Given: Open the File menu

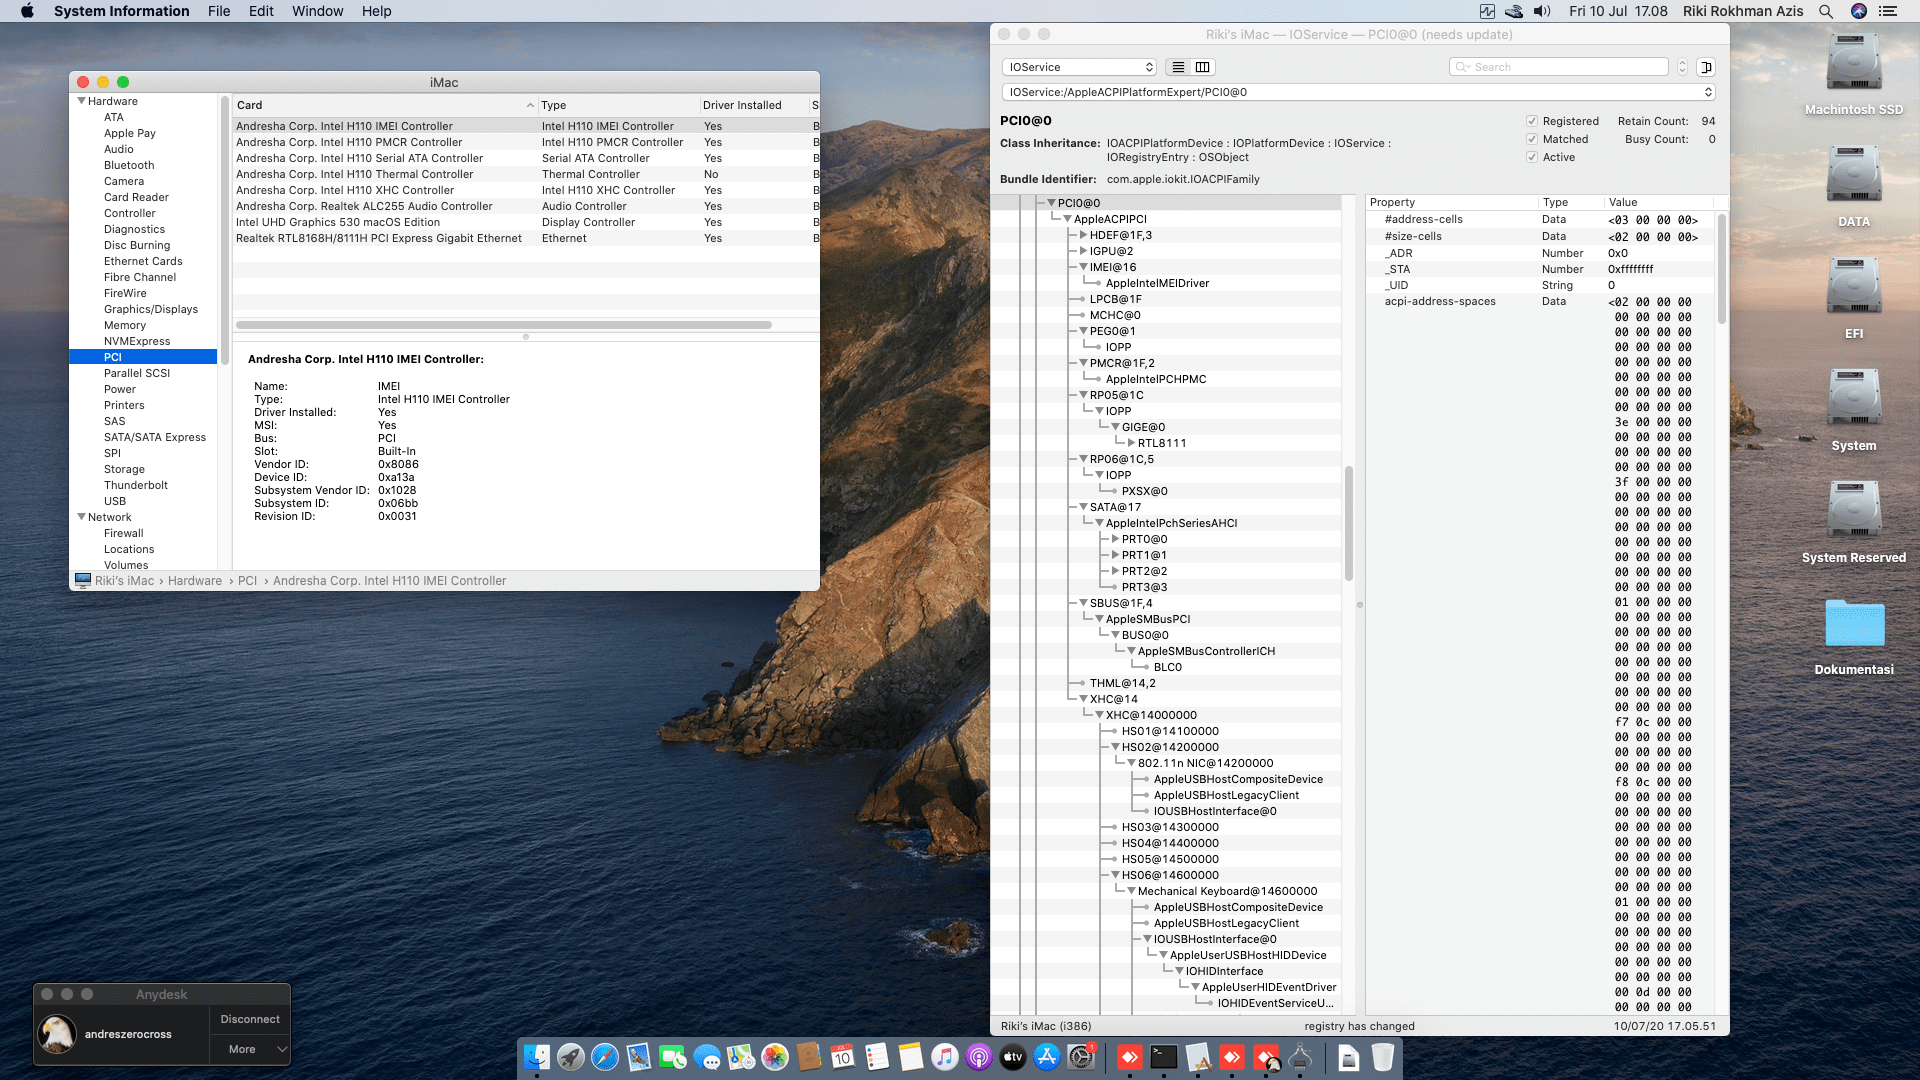Looking at the screenshot, I should coord(219,11).
